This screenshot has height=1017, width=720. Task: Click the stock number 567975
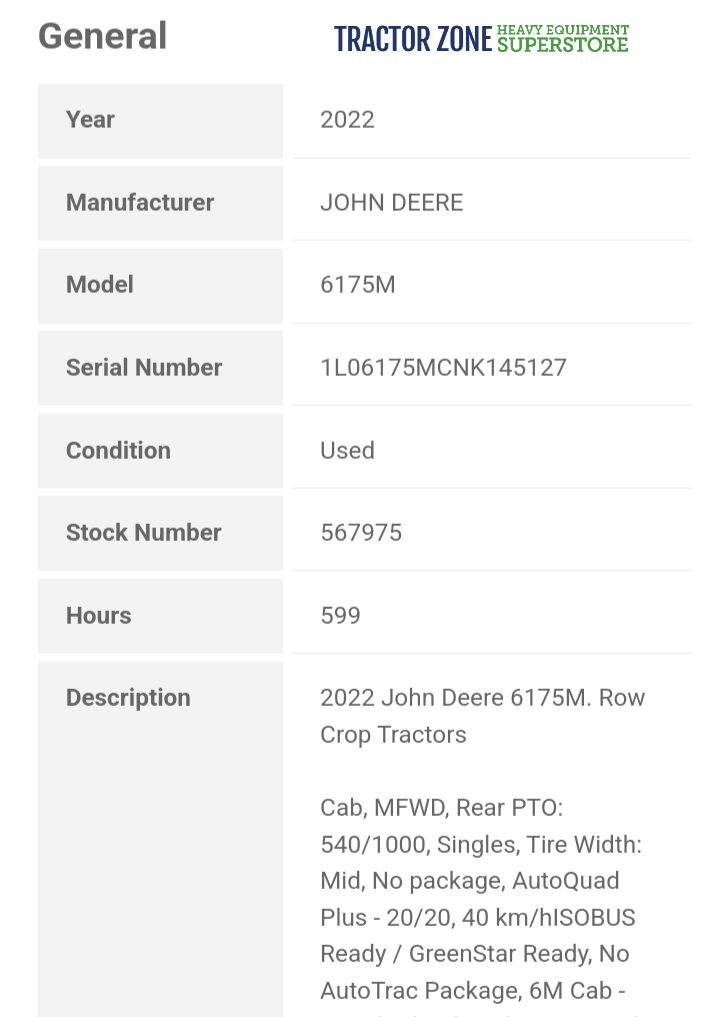pyautogui.click(x=361, y=533)
